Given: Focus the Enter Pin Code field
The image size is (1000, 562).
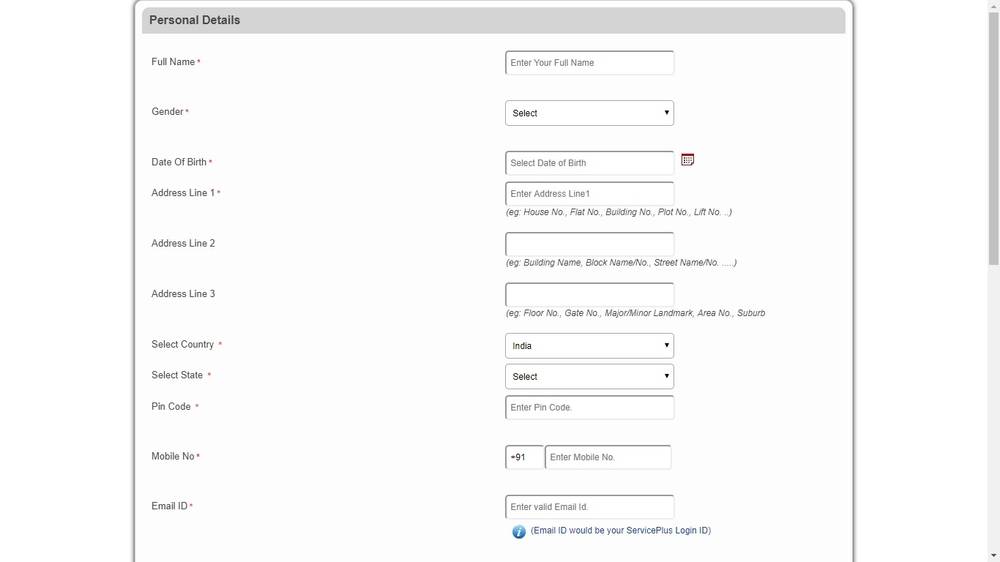Looking at the screenshot, I should pyautogui.click(x=589, y=408).
